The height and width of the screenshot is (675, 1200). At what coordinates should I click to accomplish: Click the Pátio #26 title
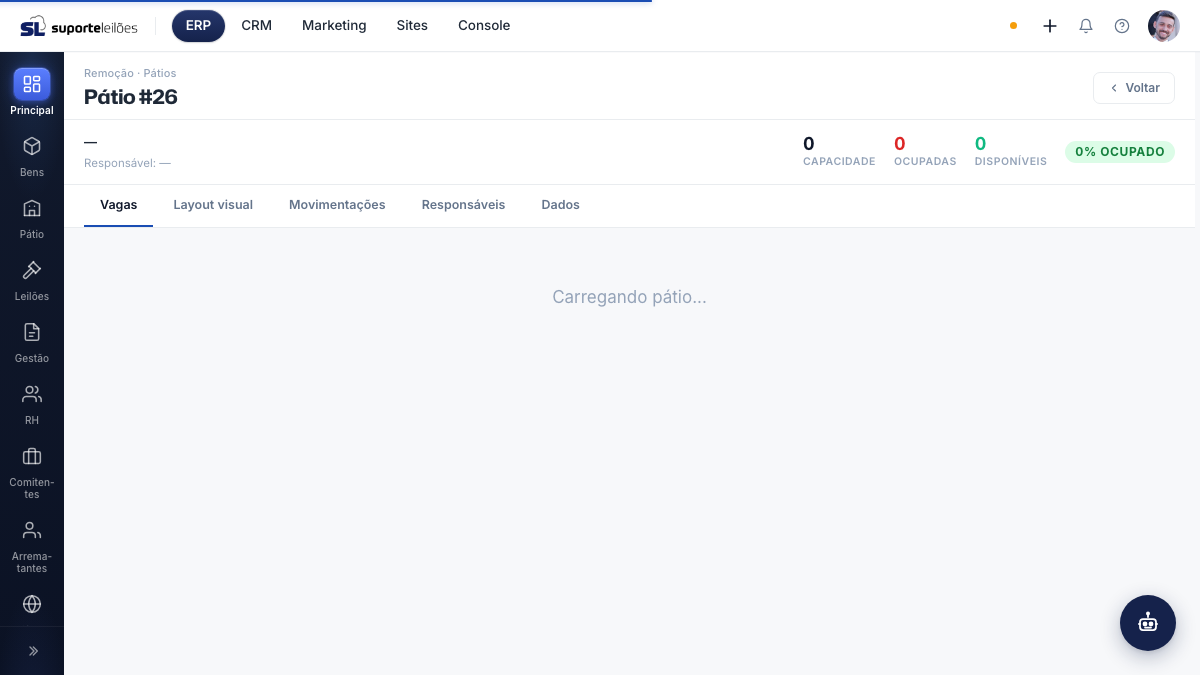click(x=131, y=97)
